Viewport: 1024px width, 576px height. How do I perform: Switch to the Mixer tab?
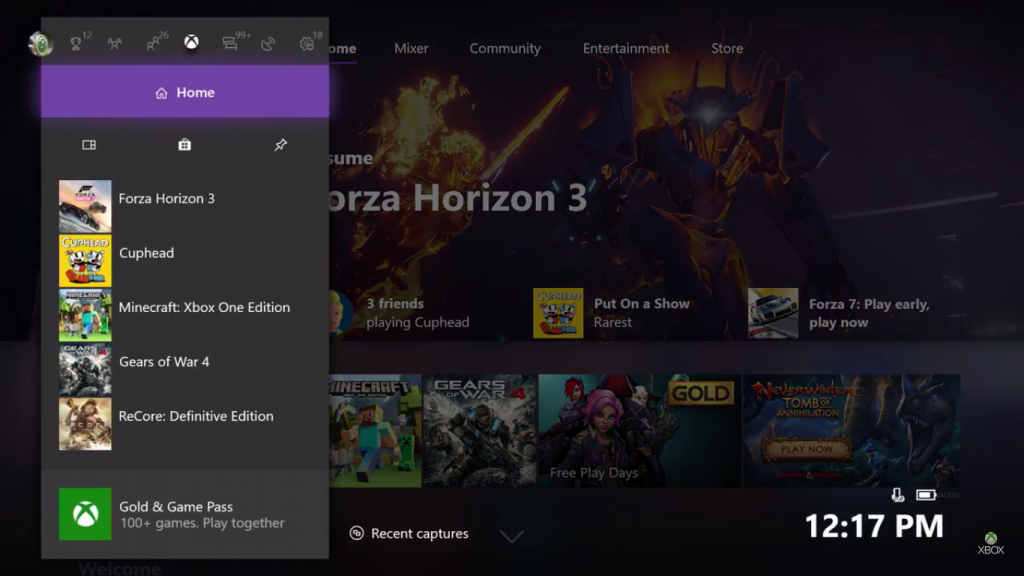click(411, 48)
